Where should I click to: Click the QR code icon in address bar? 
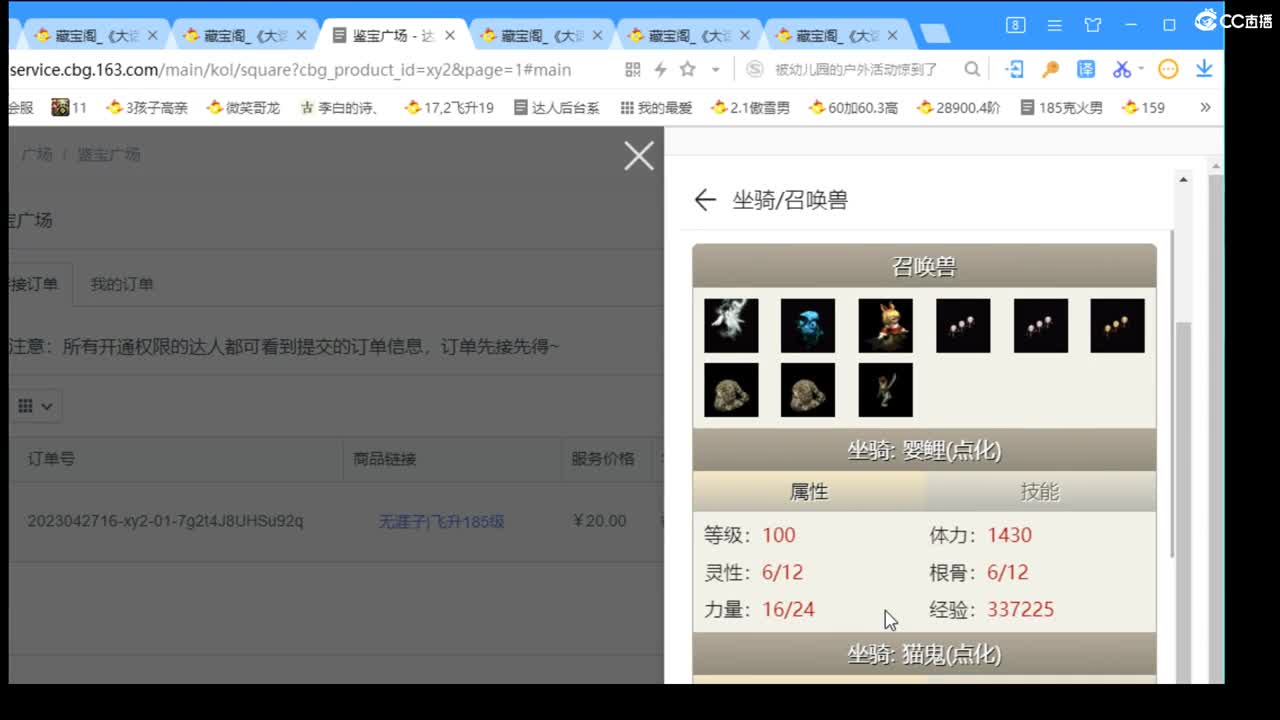(632, 69)
